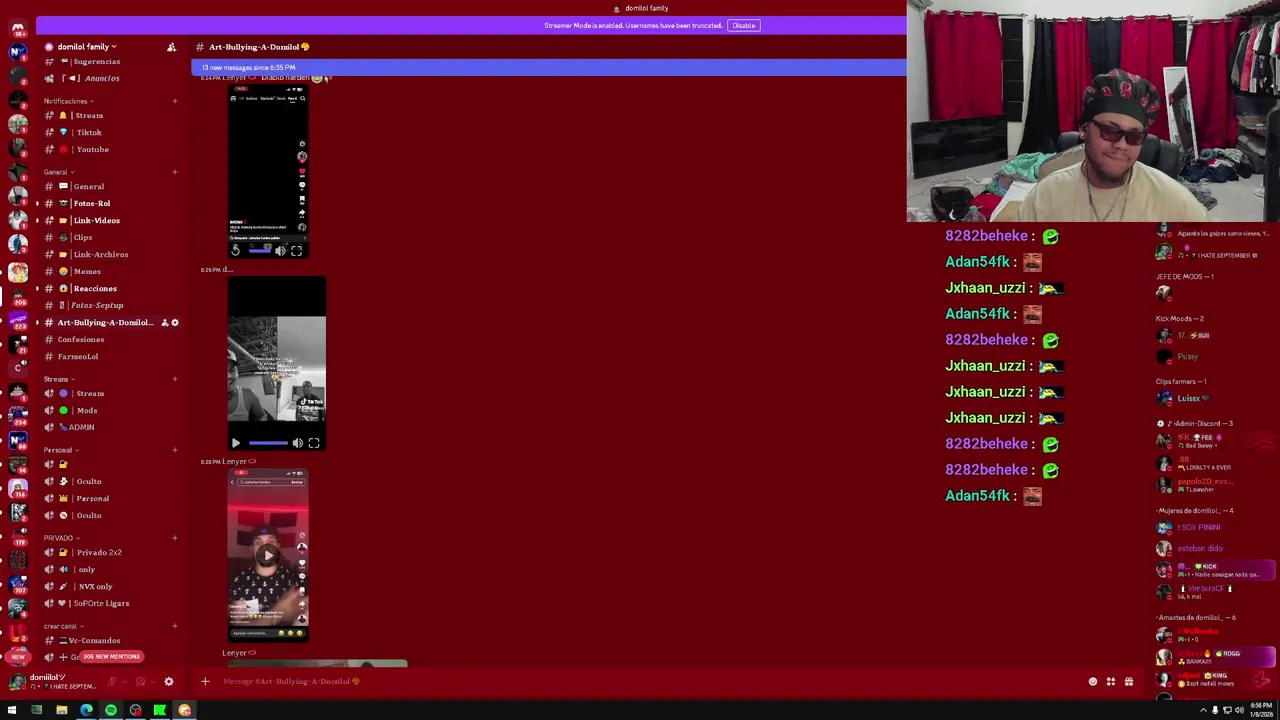Add channel to Personal category

tap(174, 450)
